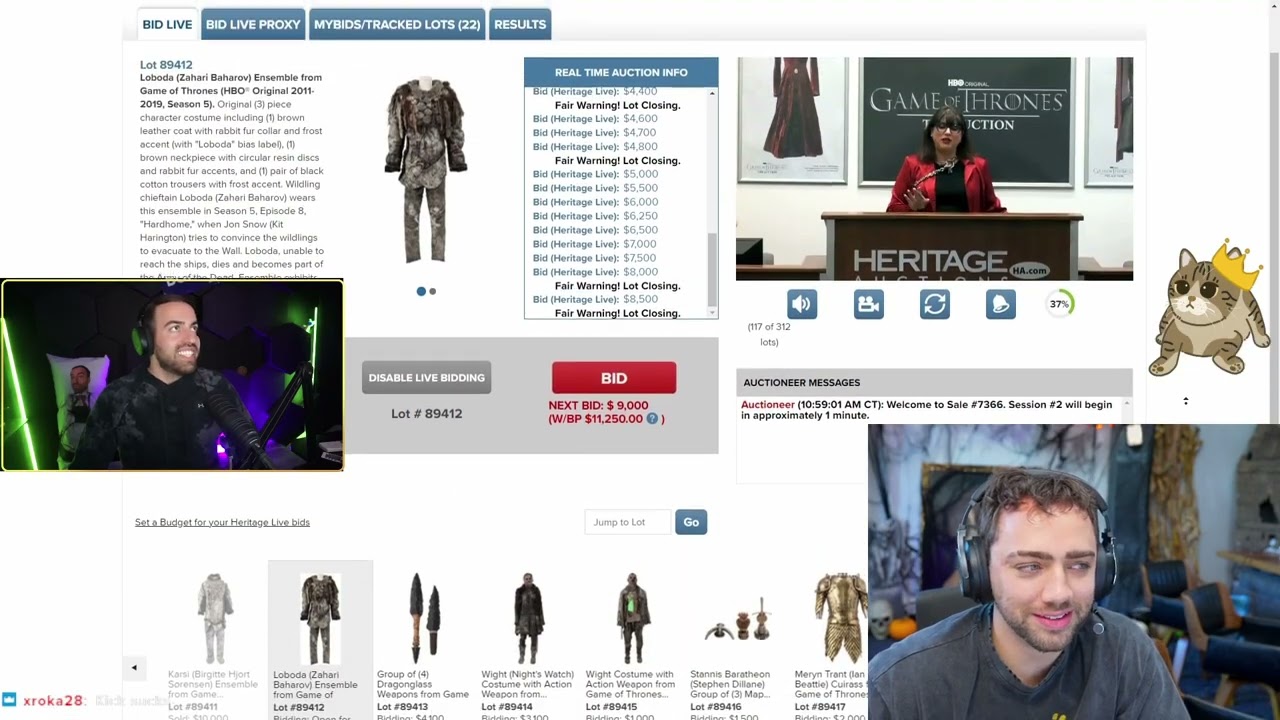Image resolution: width=1280 pixels, height=720 pixels.
Task: Click the Heritage Auctions live video feed
Action: tap(935, 169)
